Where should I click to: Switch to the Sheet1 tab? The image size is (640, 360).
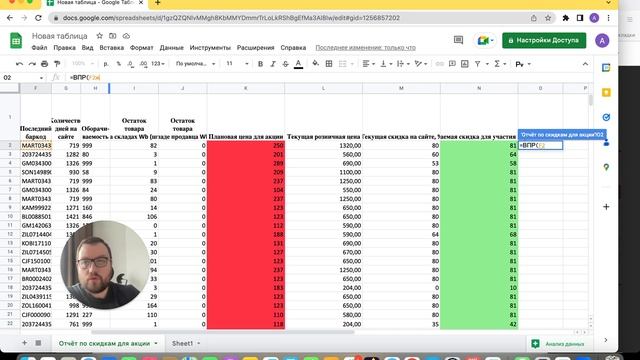click(182, 344)
